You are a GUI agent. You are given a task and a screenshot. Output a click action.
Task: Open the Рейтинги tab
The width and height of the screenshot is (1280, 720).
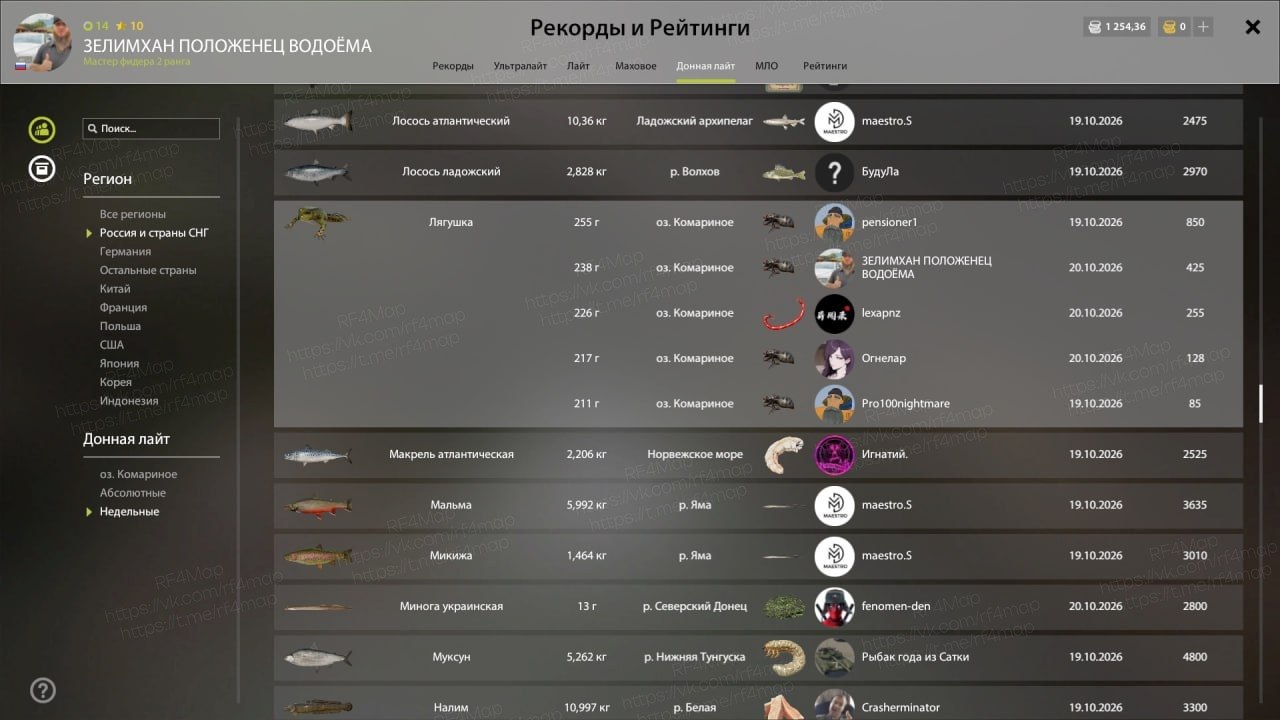(825, 66)
